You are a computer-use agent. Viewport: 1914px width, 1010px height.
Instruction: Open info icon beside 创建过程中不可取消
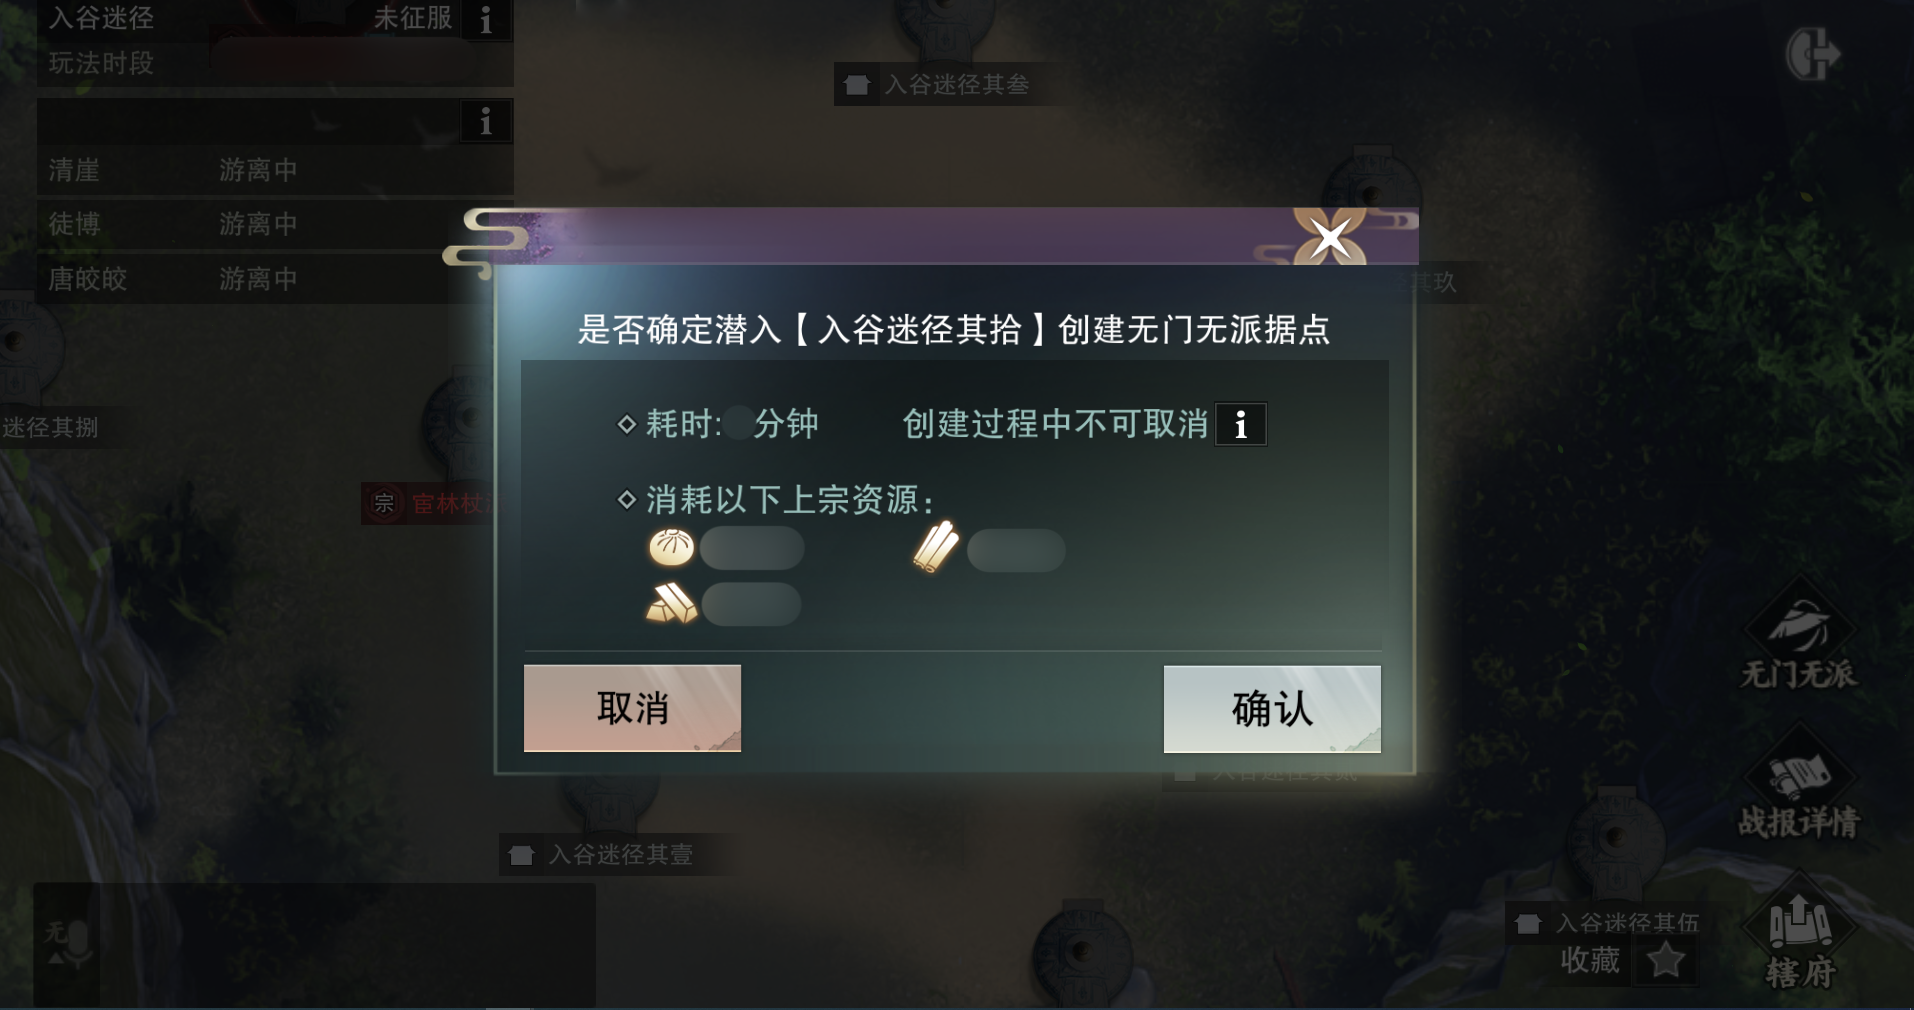1241,424
